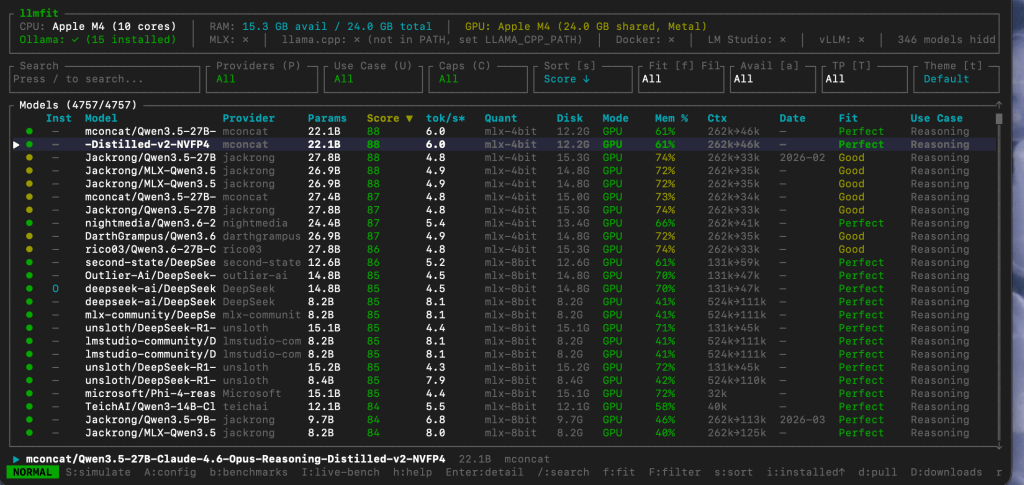Click the Params column header
This screenshot has height=485, width=1024.
(x=327, y=118)
